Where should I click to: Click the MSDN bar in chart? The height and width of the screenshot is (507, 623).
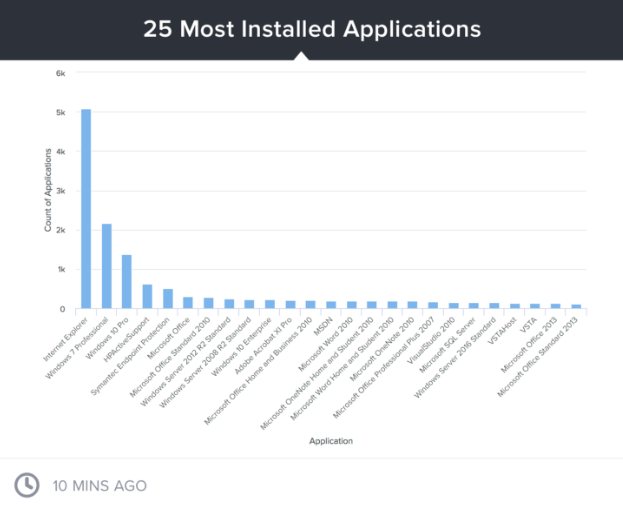click(x=331, y=305)
